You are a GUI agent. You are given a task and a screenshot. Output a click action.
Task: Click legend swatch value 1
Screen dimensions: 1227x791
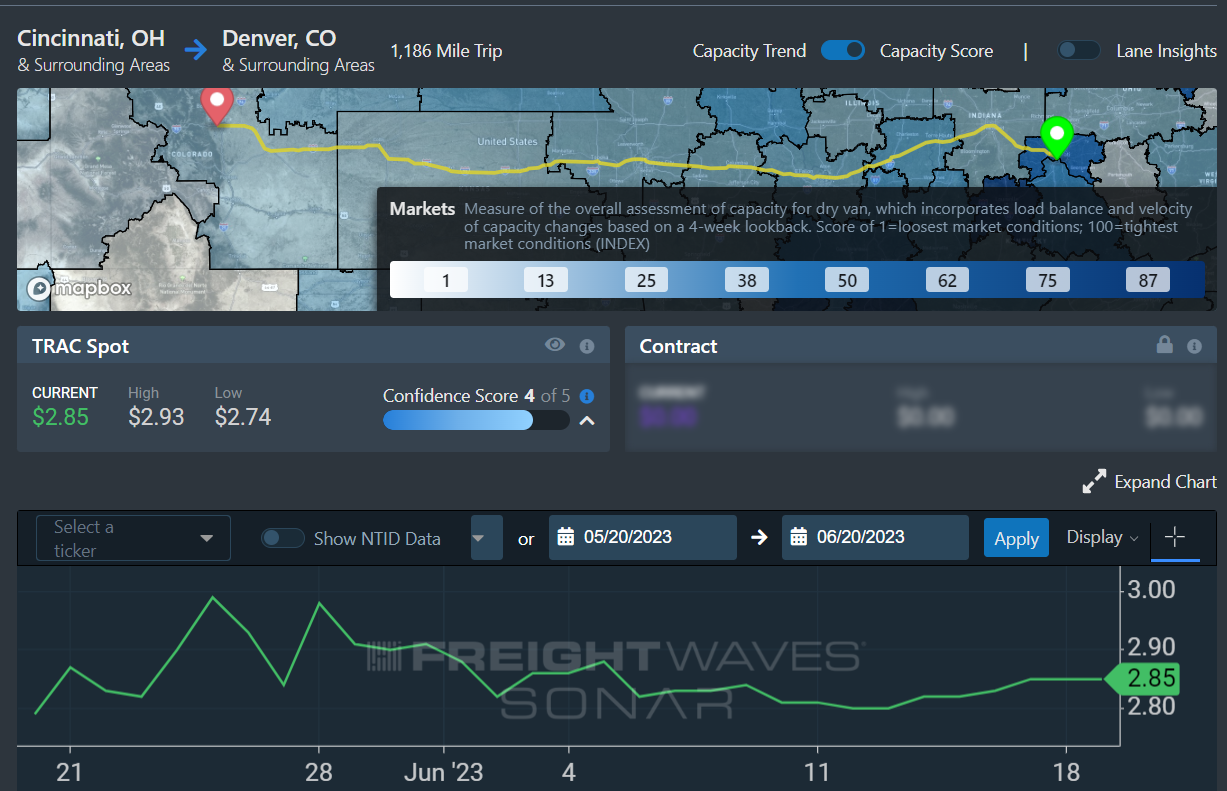446,280
